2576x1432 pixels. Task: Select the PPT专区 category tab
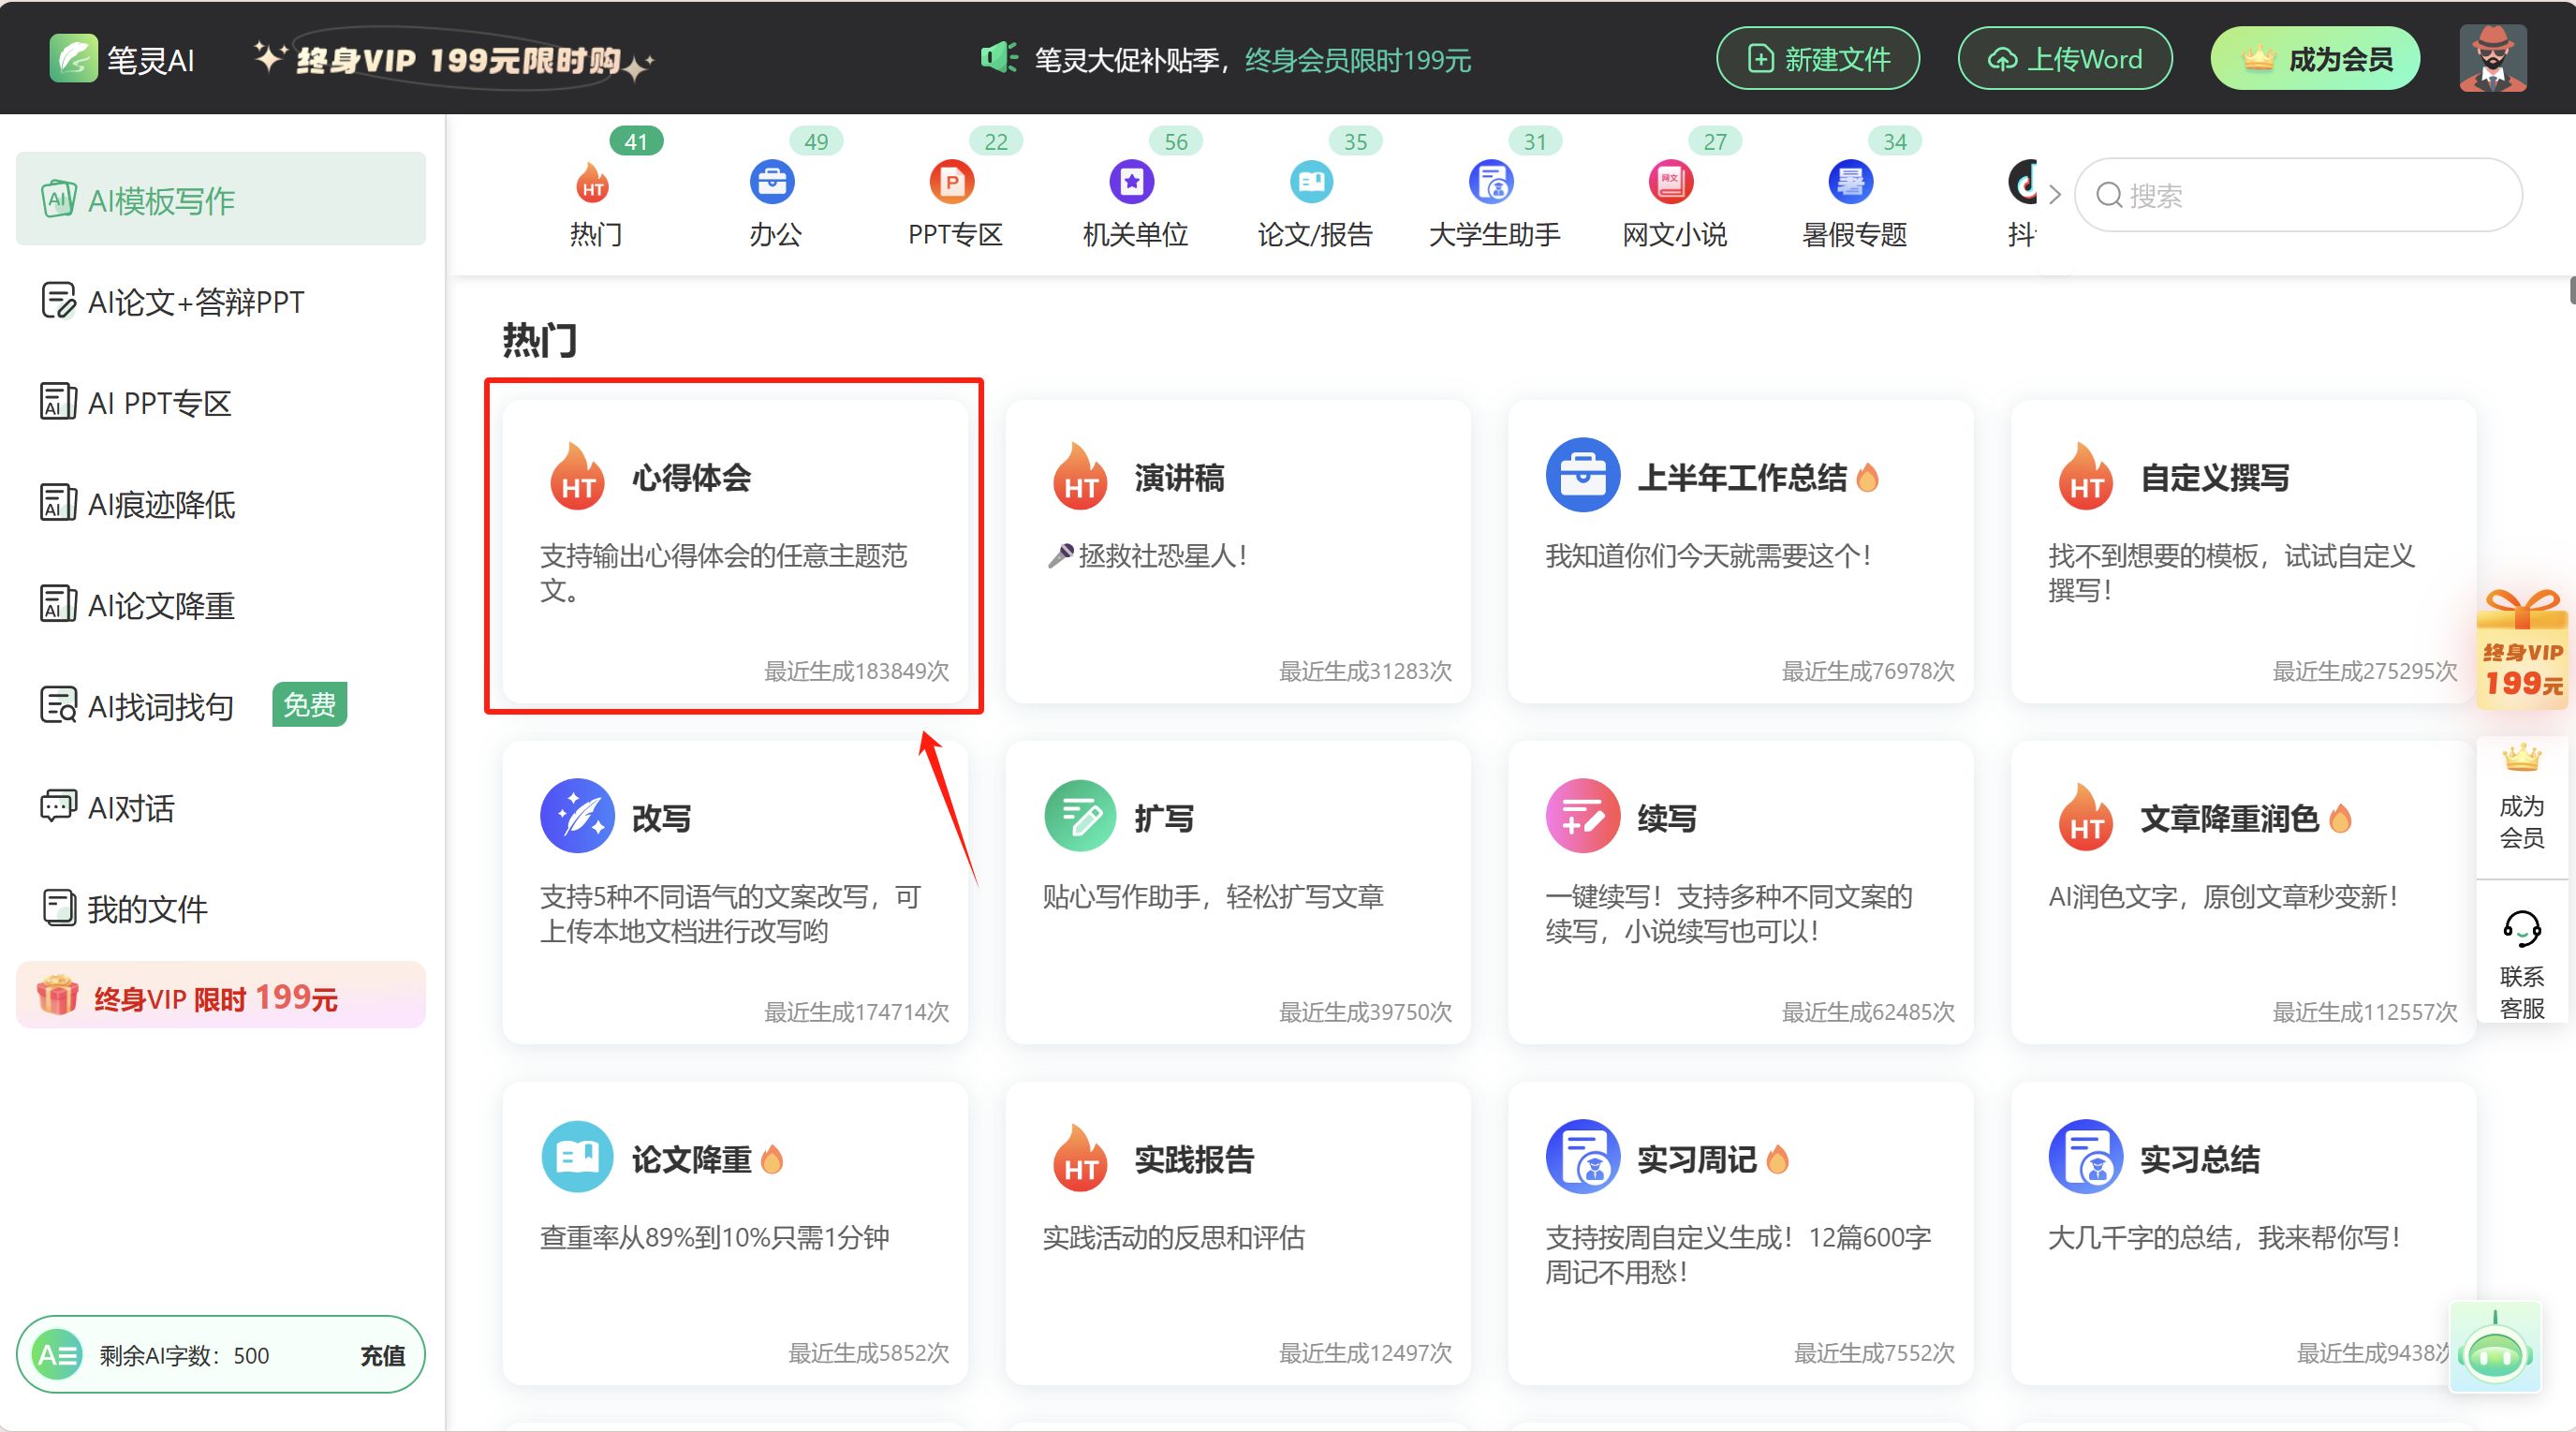click(x=954, y=205)
